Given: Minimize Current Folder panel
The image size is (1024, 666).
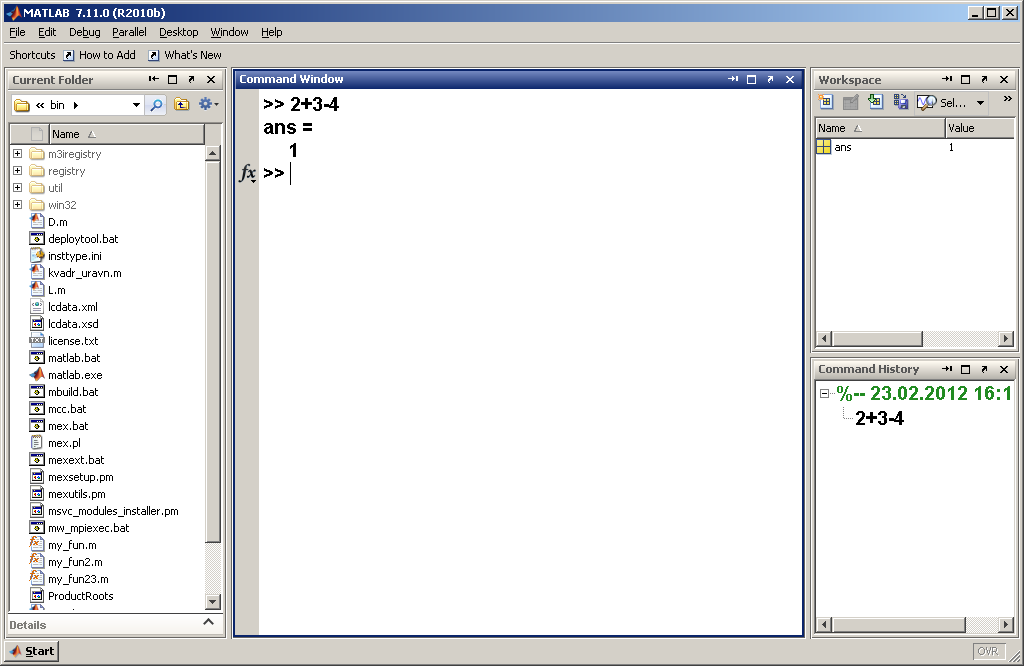Looking at the screenshot, I should tap(153, 79).
